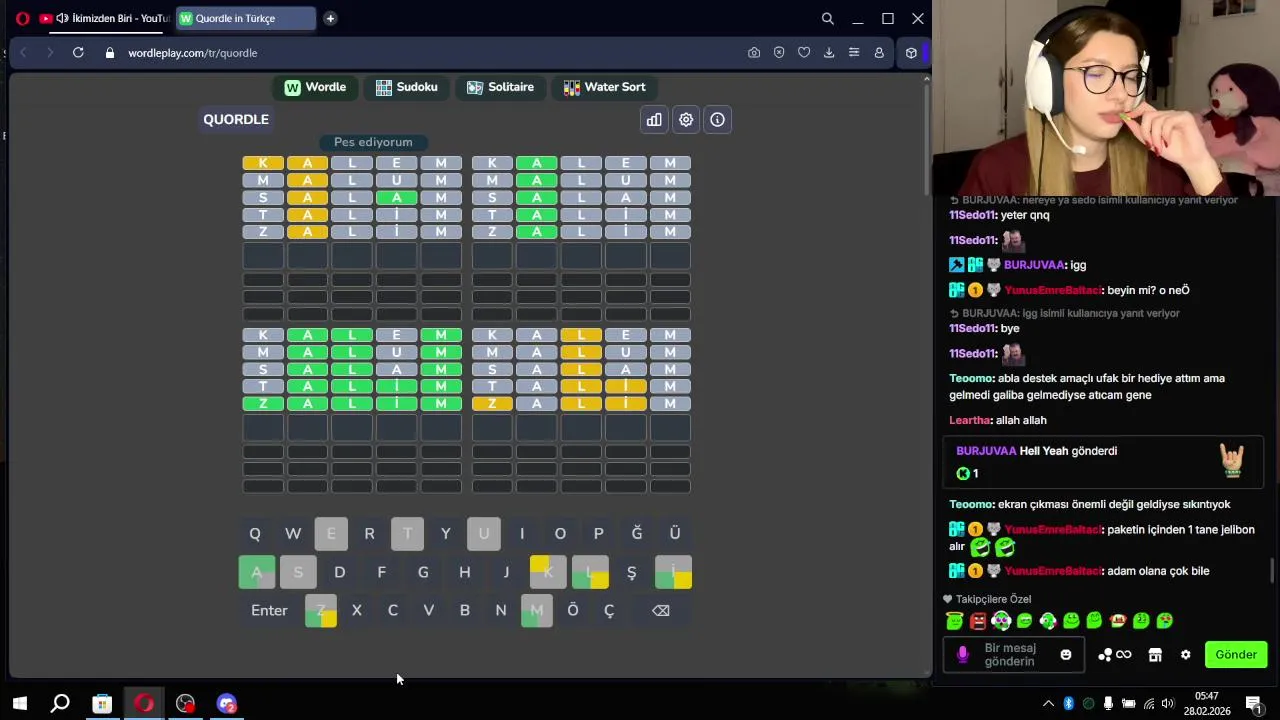Switch to İkimizden Biri YouTube tab

tap(105, 18)
